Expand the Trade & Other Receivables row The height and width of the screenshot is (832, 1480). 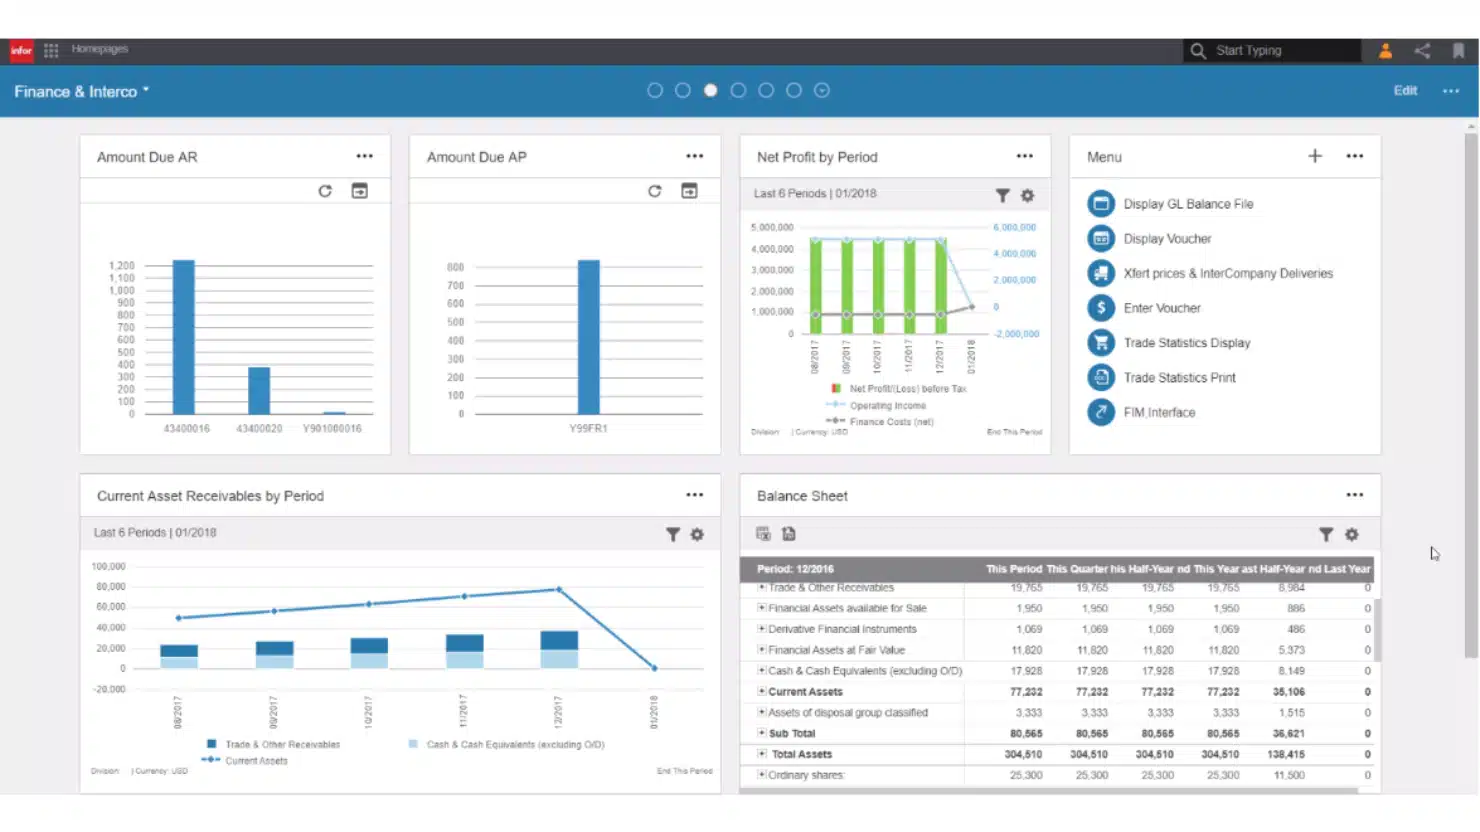point(761,587)
